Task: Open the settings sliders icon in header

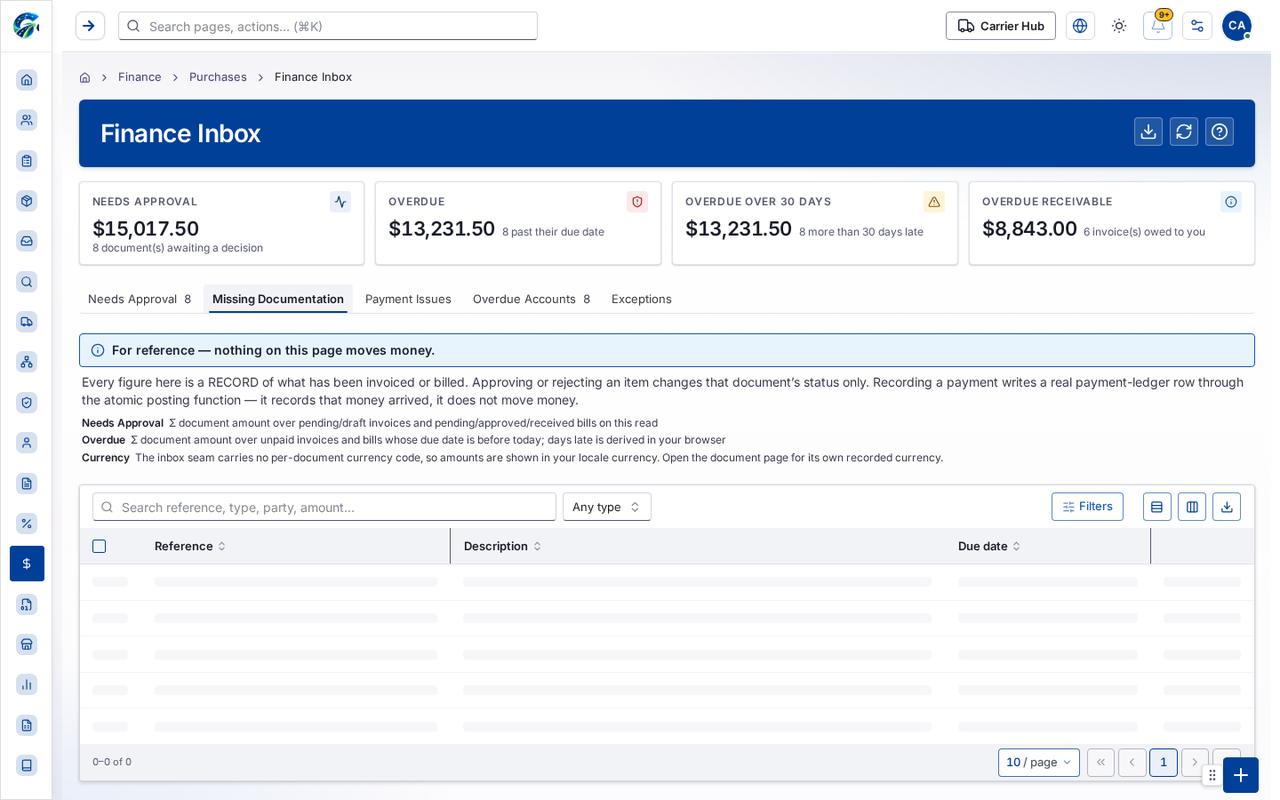Action: [x=1197, y=26]
